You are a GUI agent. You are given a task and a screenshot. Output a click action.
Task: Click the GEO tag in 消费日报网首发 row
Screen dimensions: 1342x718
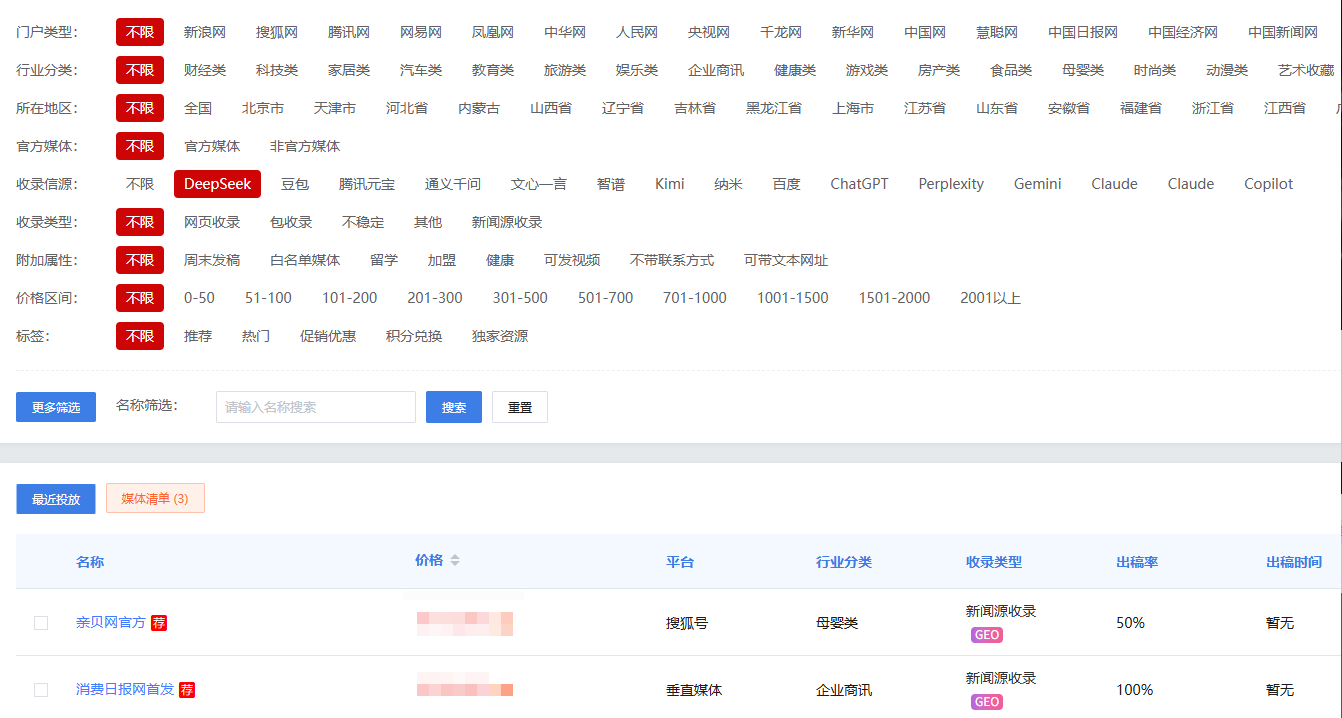(986, 702)
